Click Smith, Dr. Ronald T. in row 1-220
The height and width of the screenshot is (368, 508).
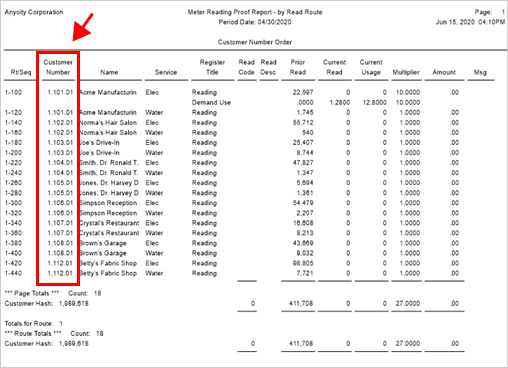[x=109, y=163]
